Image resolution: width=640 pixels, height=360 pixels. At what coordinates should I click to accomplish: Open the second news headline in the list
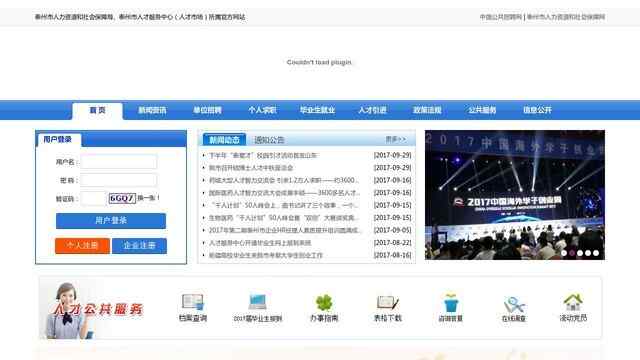click(x=251, y=168)
